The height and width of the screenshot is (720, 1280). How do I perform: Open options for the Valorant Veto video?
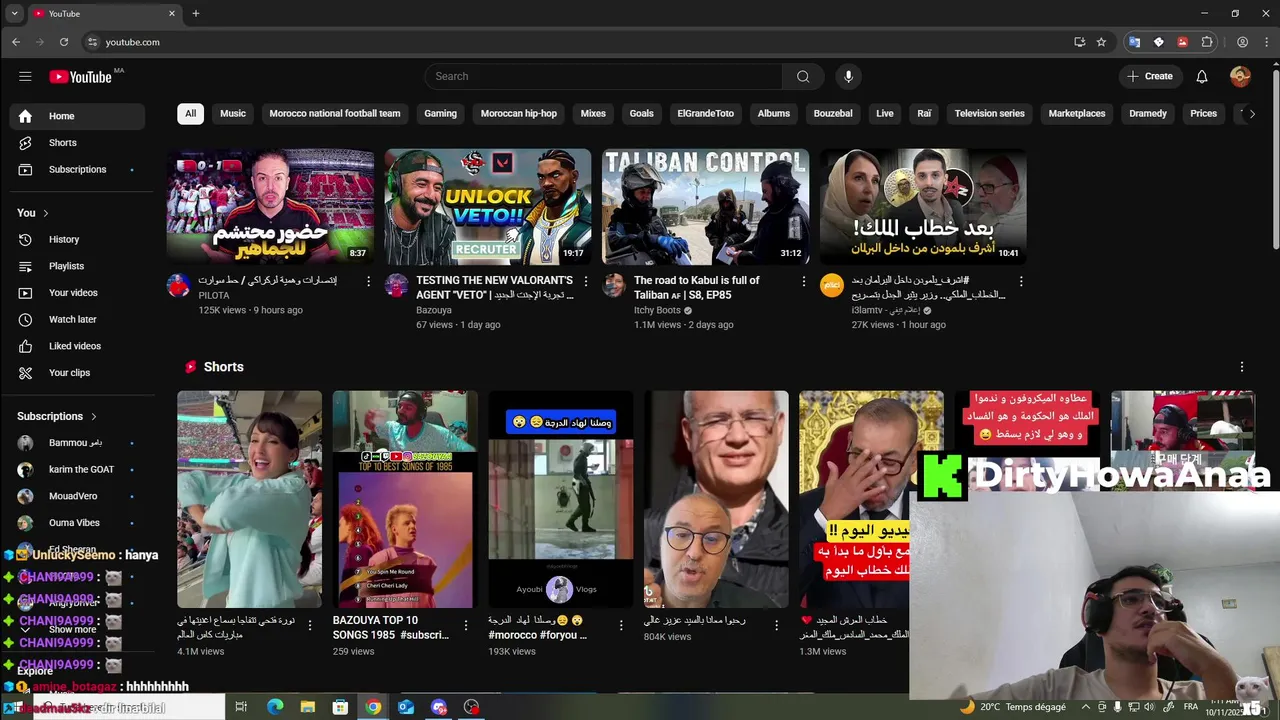[586, 282]
